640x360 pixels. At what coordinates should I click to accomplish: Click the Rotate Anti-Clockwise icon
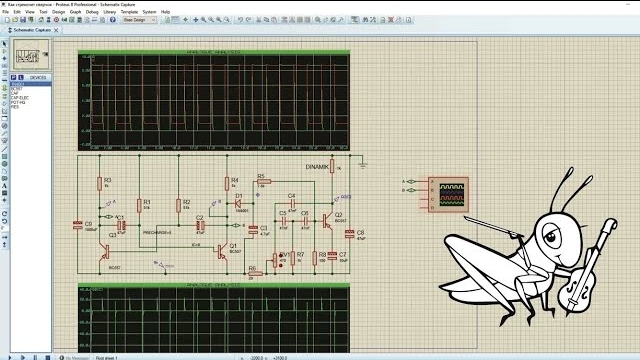4,221
